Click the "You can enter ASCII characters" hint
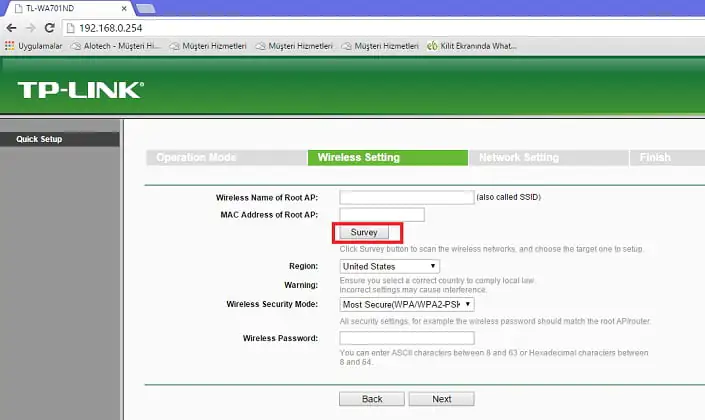The height and width of the screenshot is (420, 705). pyautogui.click(x=494, y=357)
